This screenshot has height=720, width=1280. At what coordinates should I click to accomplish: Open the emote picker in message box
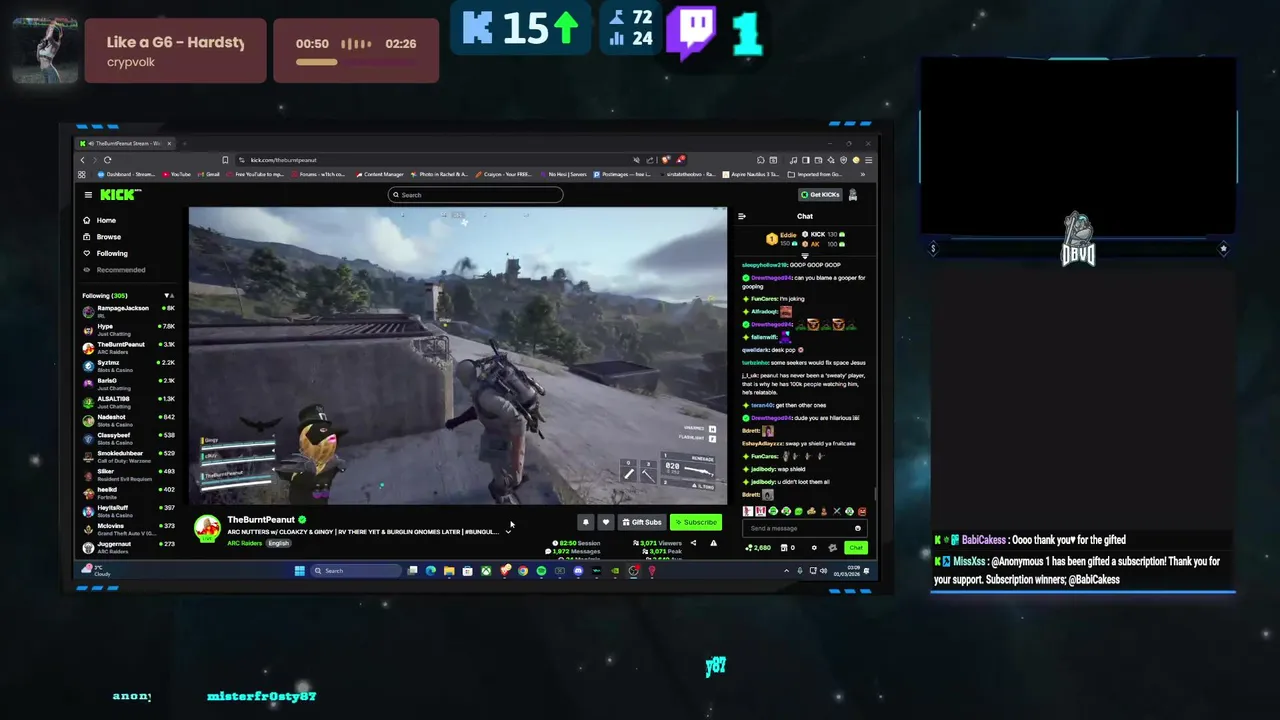[858, 528]
